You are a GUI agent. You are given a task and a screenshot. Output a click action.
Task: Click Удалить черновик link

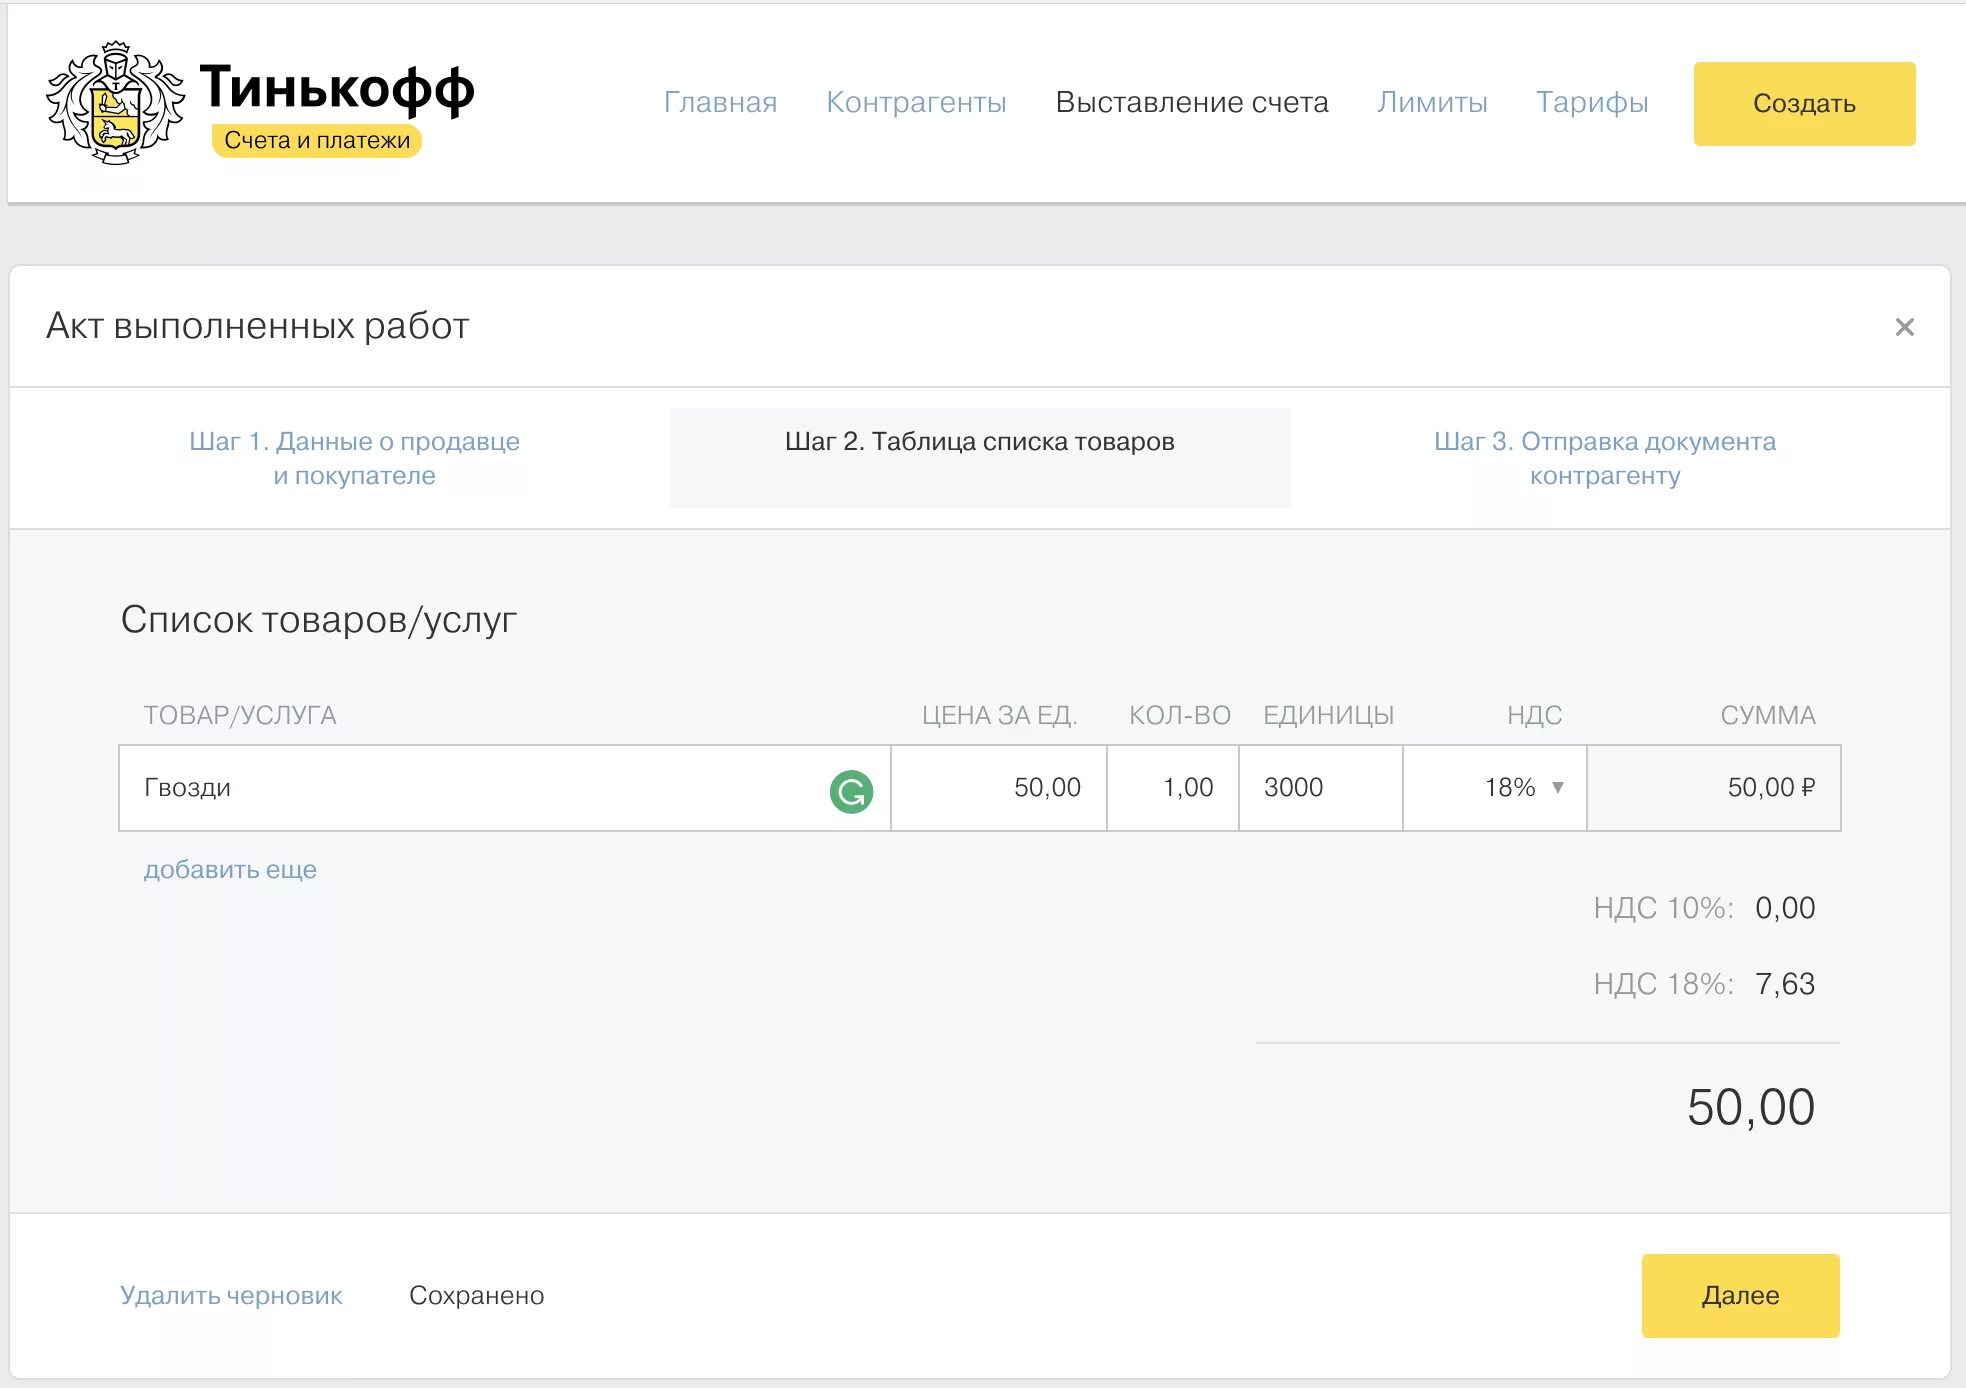pyautogui.click(x=231, y=1295)
